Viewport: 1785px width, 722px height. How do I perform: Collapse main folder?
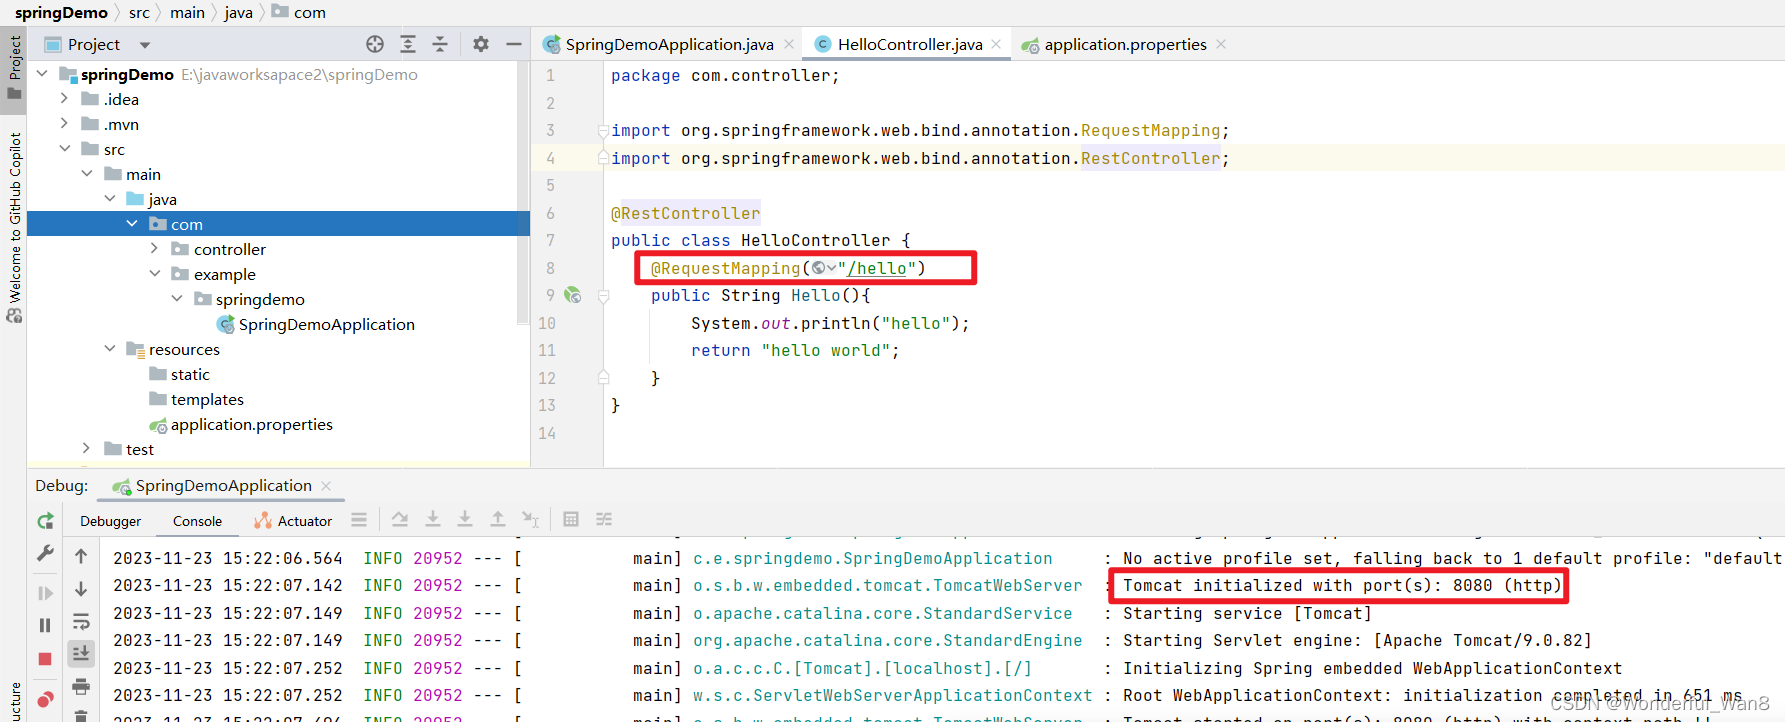pyautogui.click(x=87, y=174)
